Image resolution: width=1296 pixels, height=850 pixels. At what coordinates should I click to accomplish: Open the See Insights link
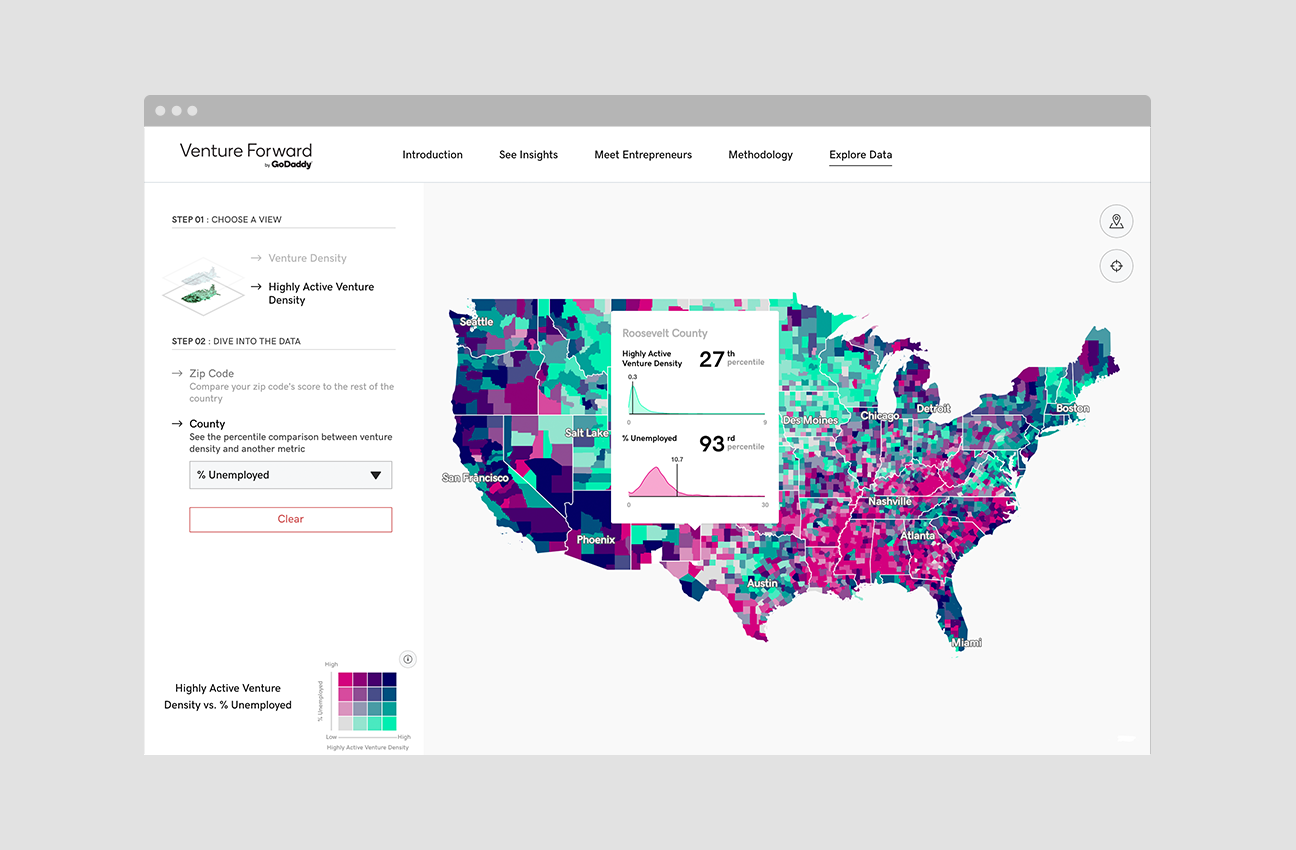pos(528,155)
